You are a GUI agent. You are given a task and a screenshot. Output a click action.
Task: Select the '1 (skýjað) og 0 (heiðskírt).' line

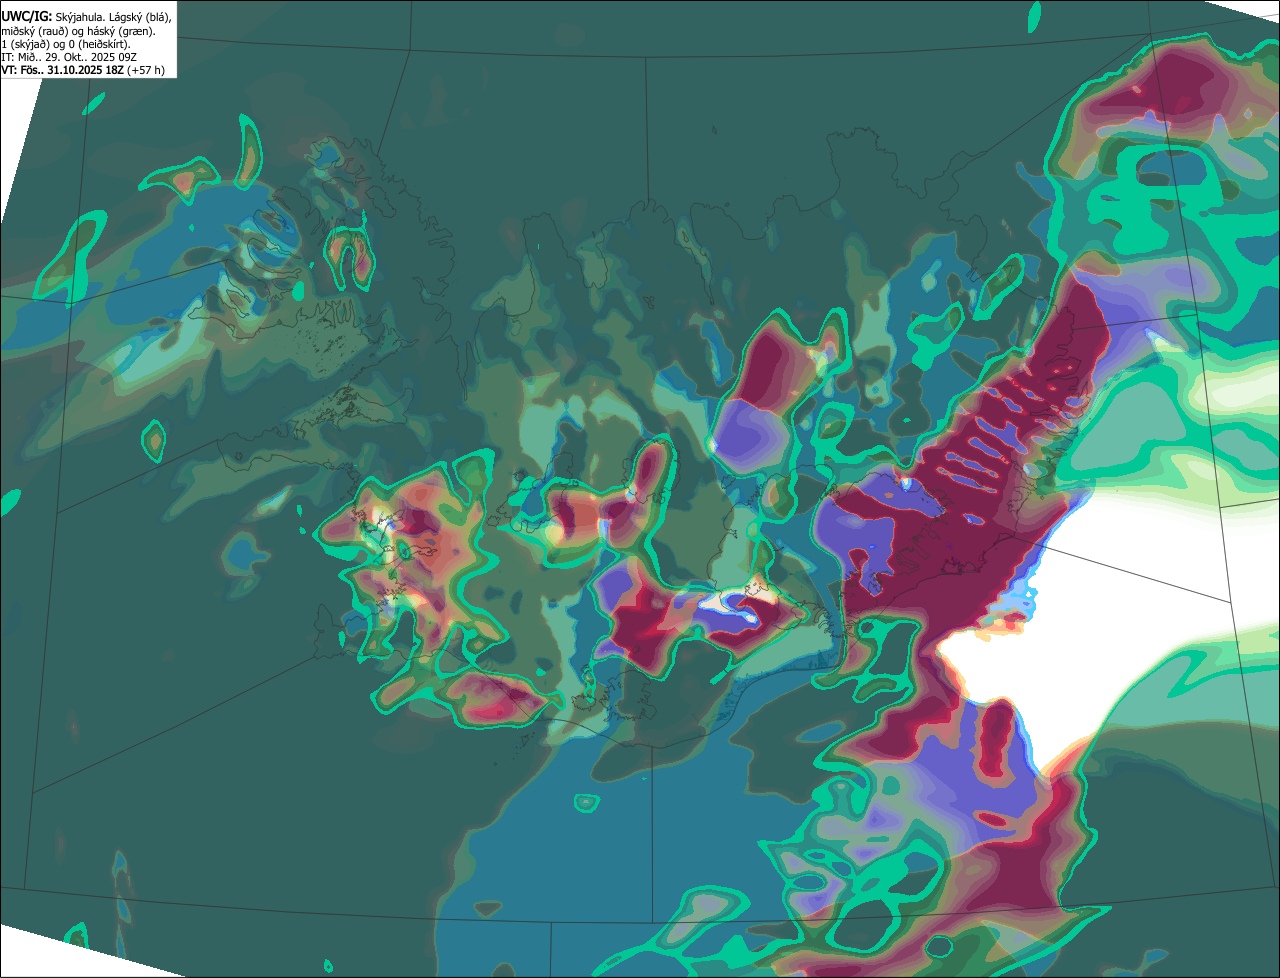66,44
